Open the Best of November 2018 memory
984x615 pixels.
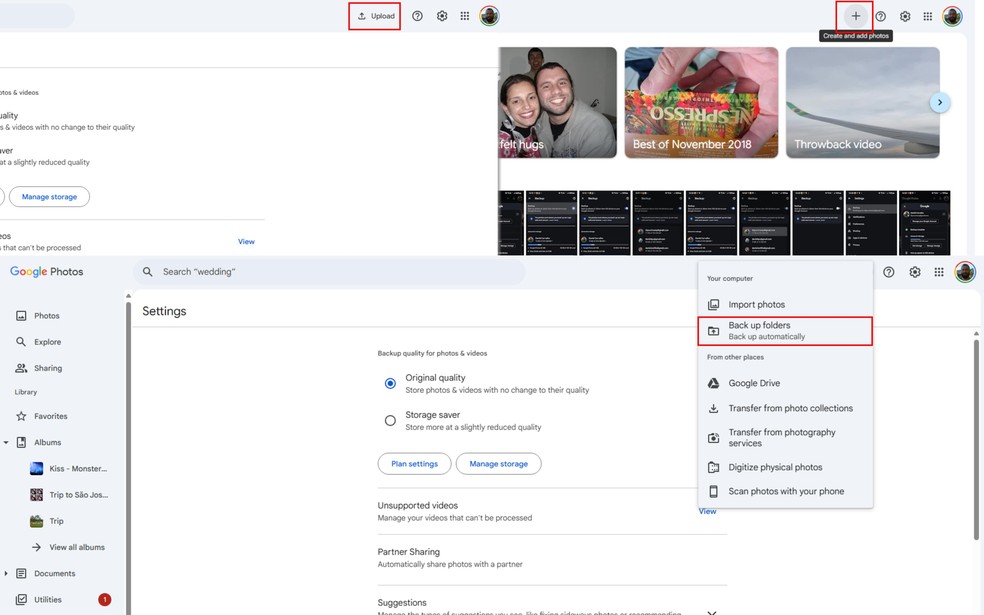[x=702, y=102]
